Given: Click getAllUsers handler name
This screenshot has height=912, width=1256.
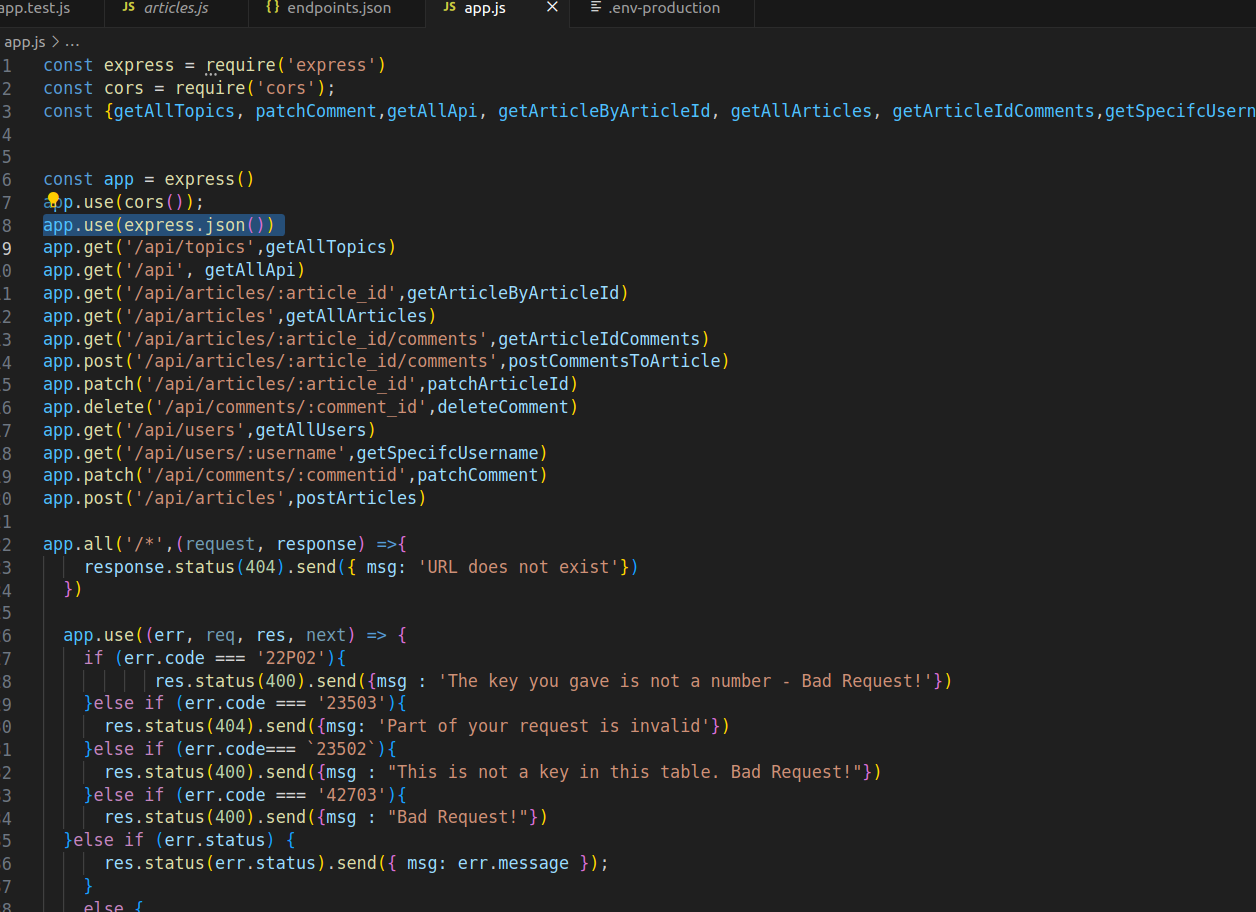Looking at the screenshot, I should click(x=311, y=430).
